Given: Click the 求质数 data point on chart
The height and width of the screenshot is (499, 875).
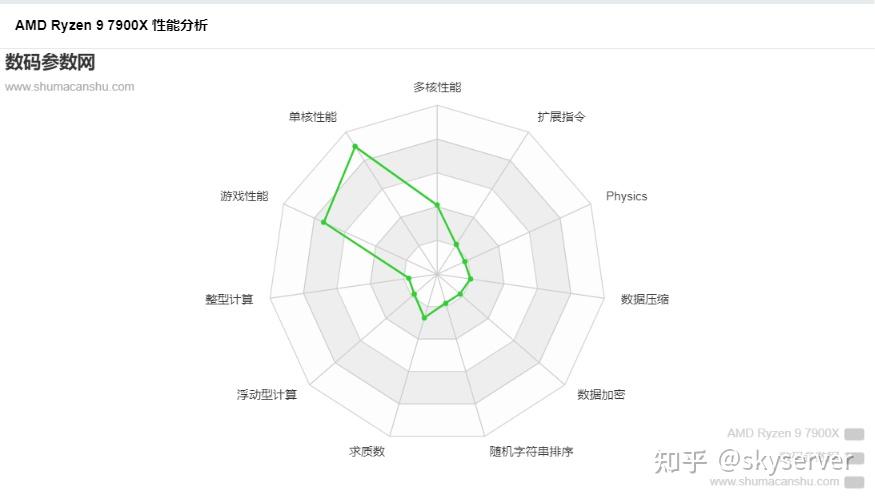Looking at the screenshot, I should tap(425, 318).
